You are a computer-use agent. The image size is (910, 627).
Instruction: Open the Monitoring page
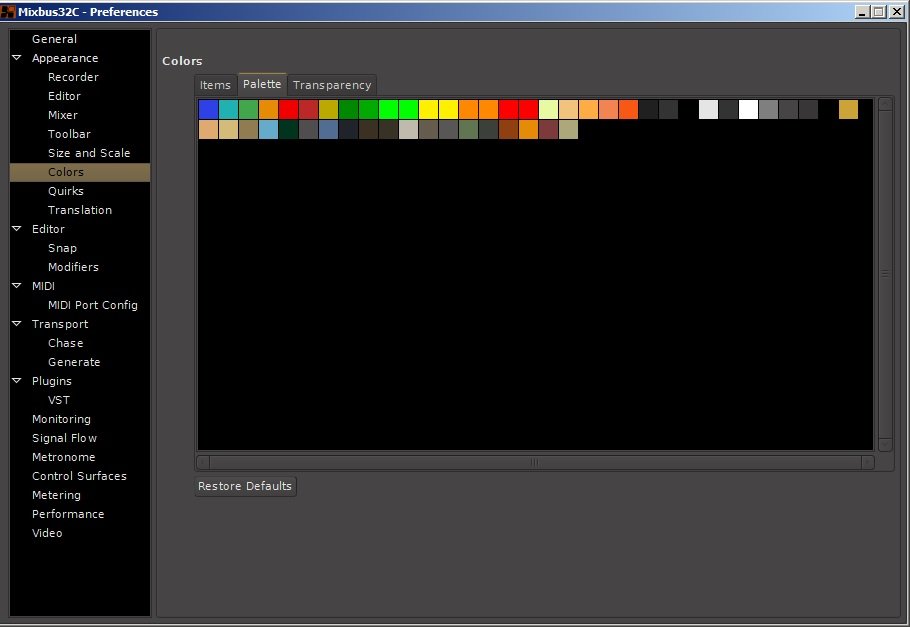click(62, 419)
